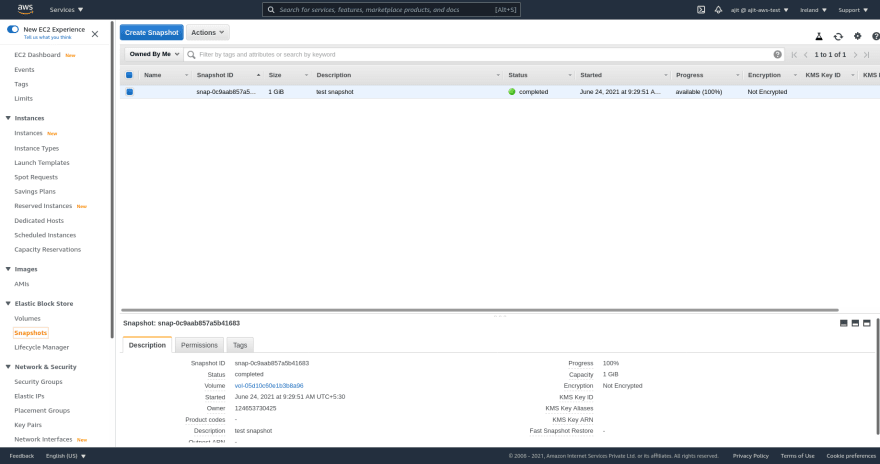Open Cookie preferences link
Screen dimensions: 880x464
851,456
